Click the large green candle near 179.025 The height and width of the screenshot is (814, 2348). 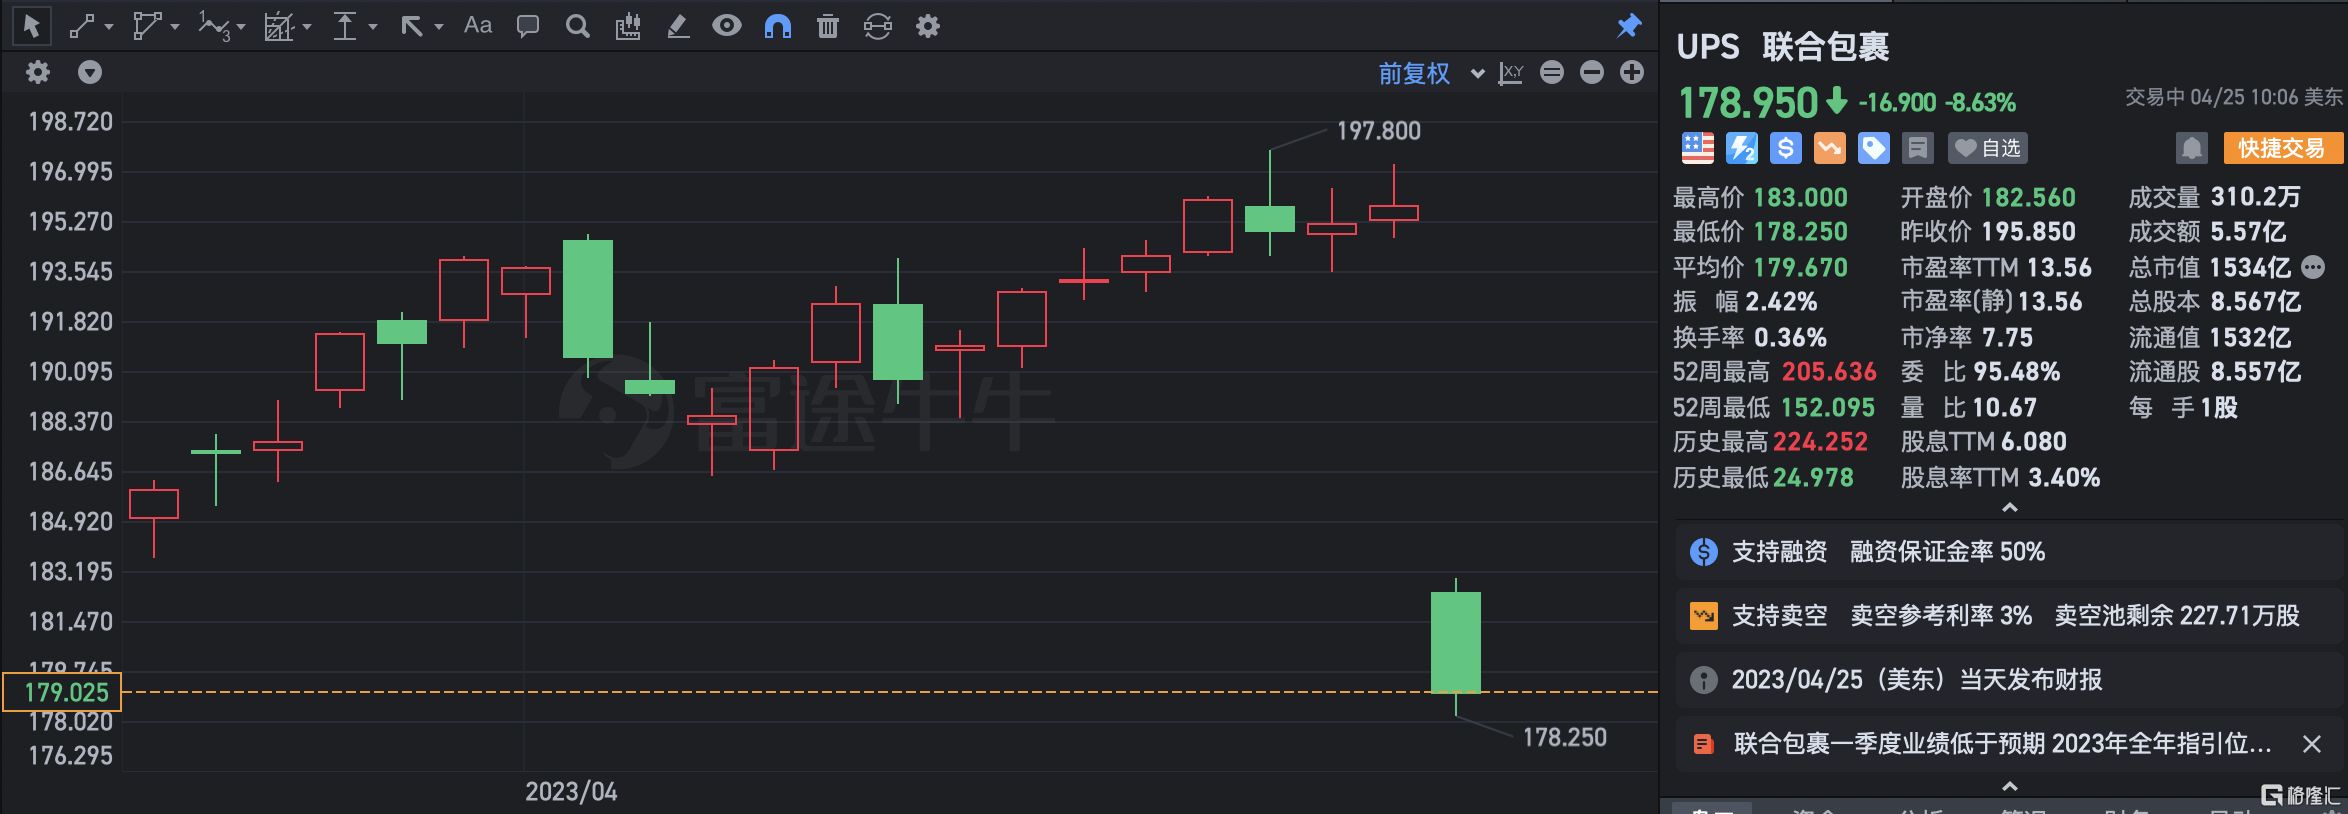pos(1456,642)
